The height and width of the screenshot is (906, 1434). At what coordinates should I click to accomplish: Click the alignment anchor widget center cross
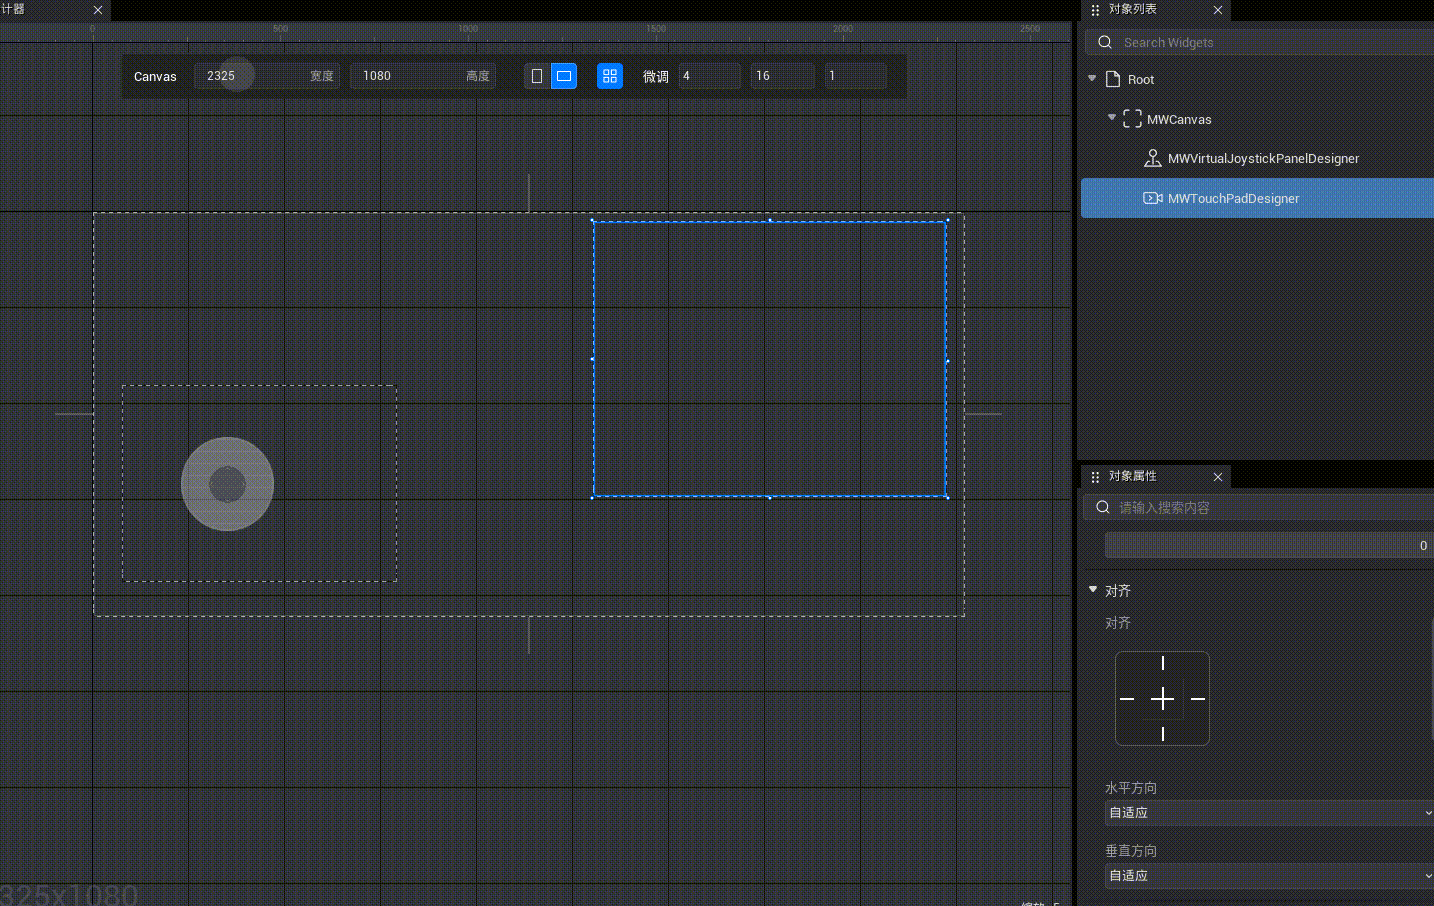point(1162,699)
